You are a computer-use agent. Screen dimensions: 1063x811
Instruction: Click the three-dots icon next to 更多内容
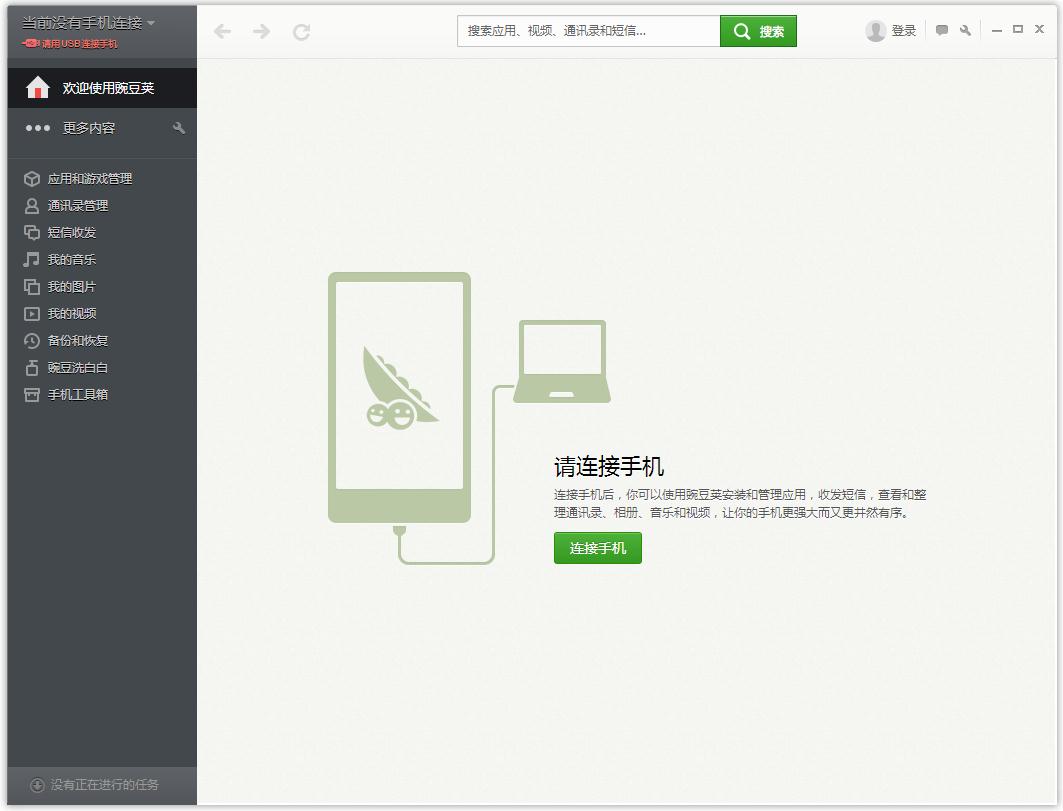pos(38,127)
